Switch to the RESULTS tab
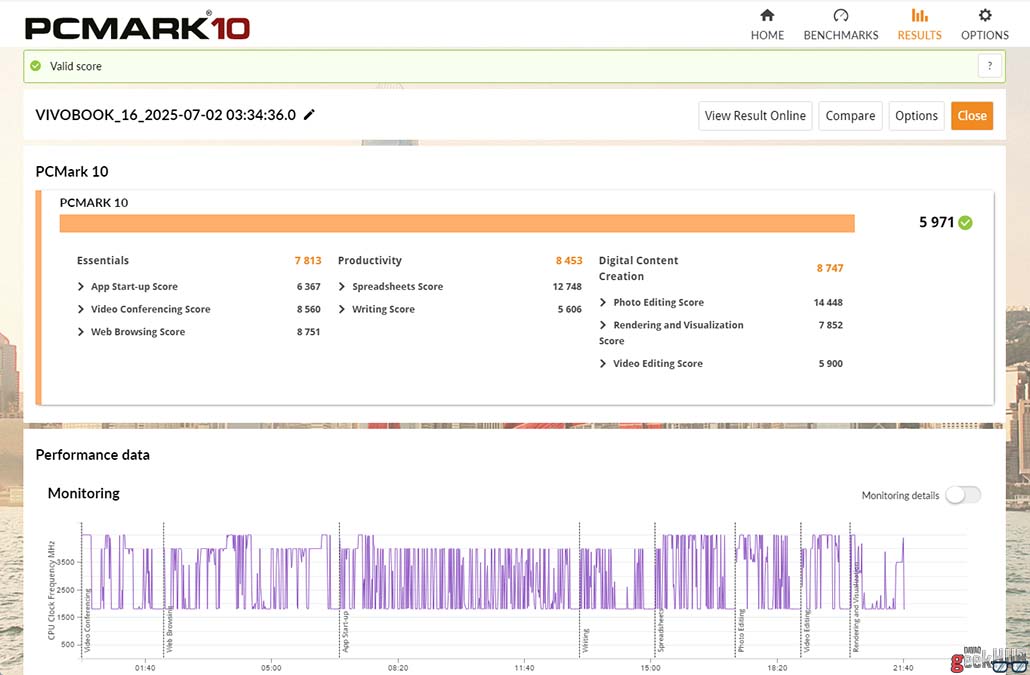 tap(919, 25)
